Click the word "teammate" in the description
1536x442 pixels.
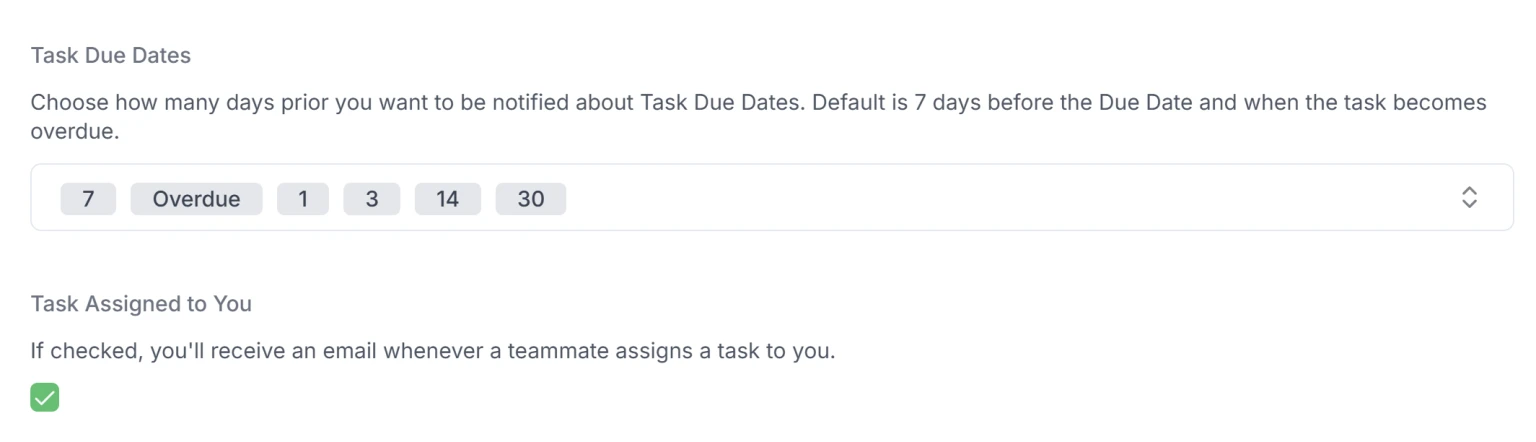point(555,352)
